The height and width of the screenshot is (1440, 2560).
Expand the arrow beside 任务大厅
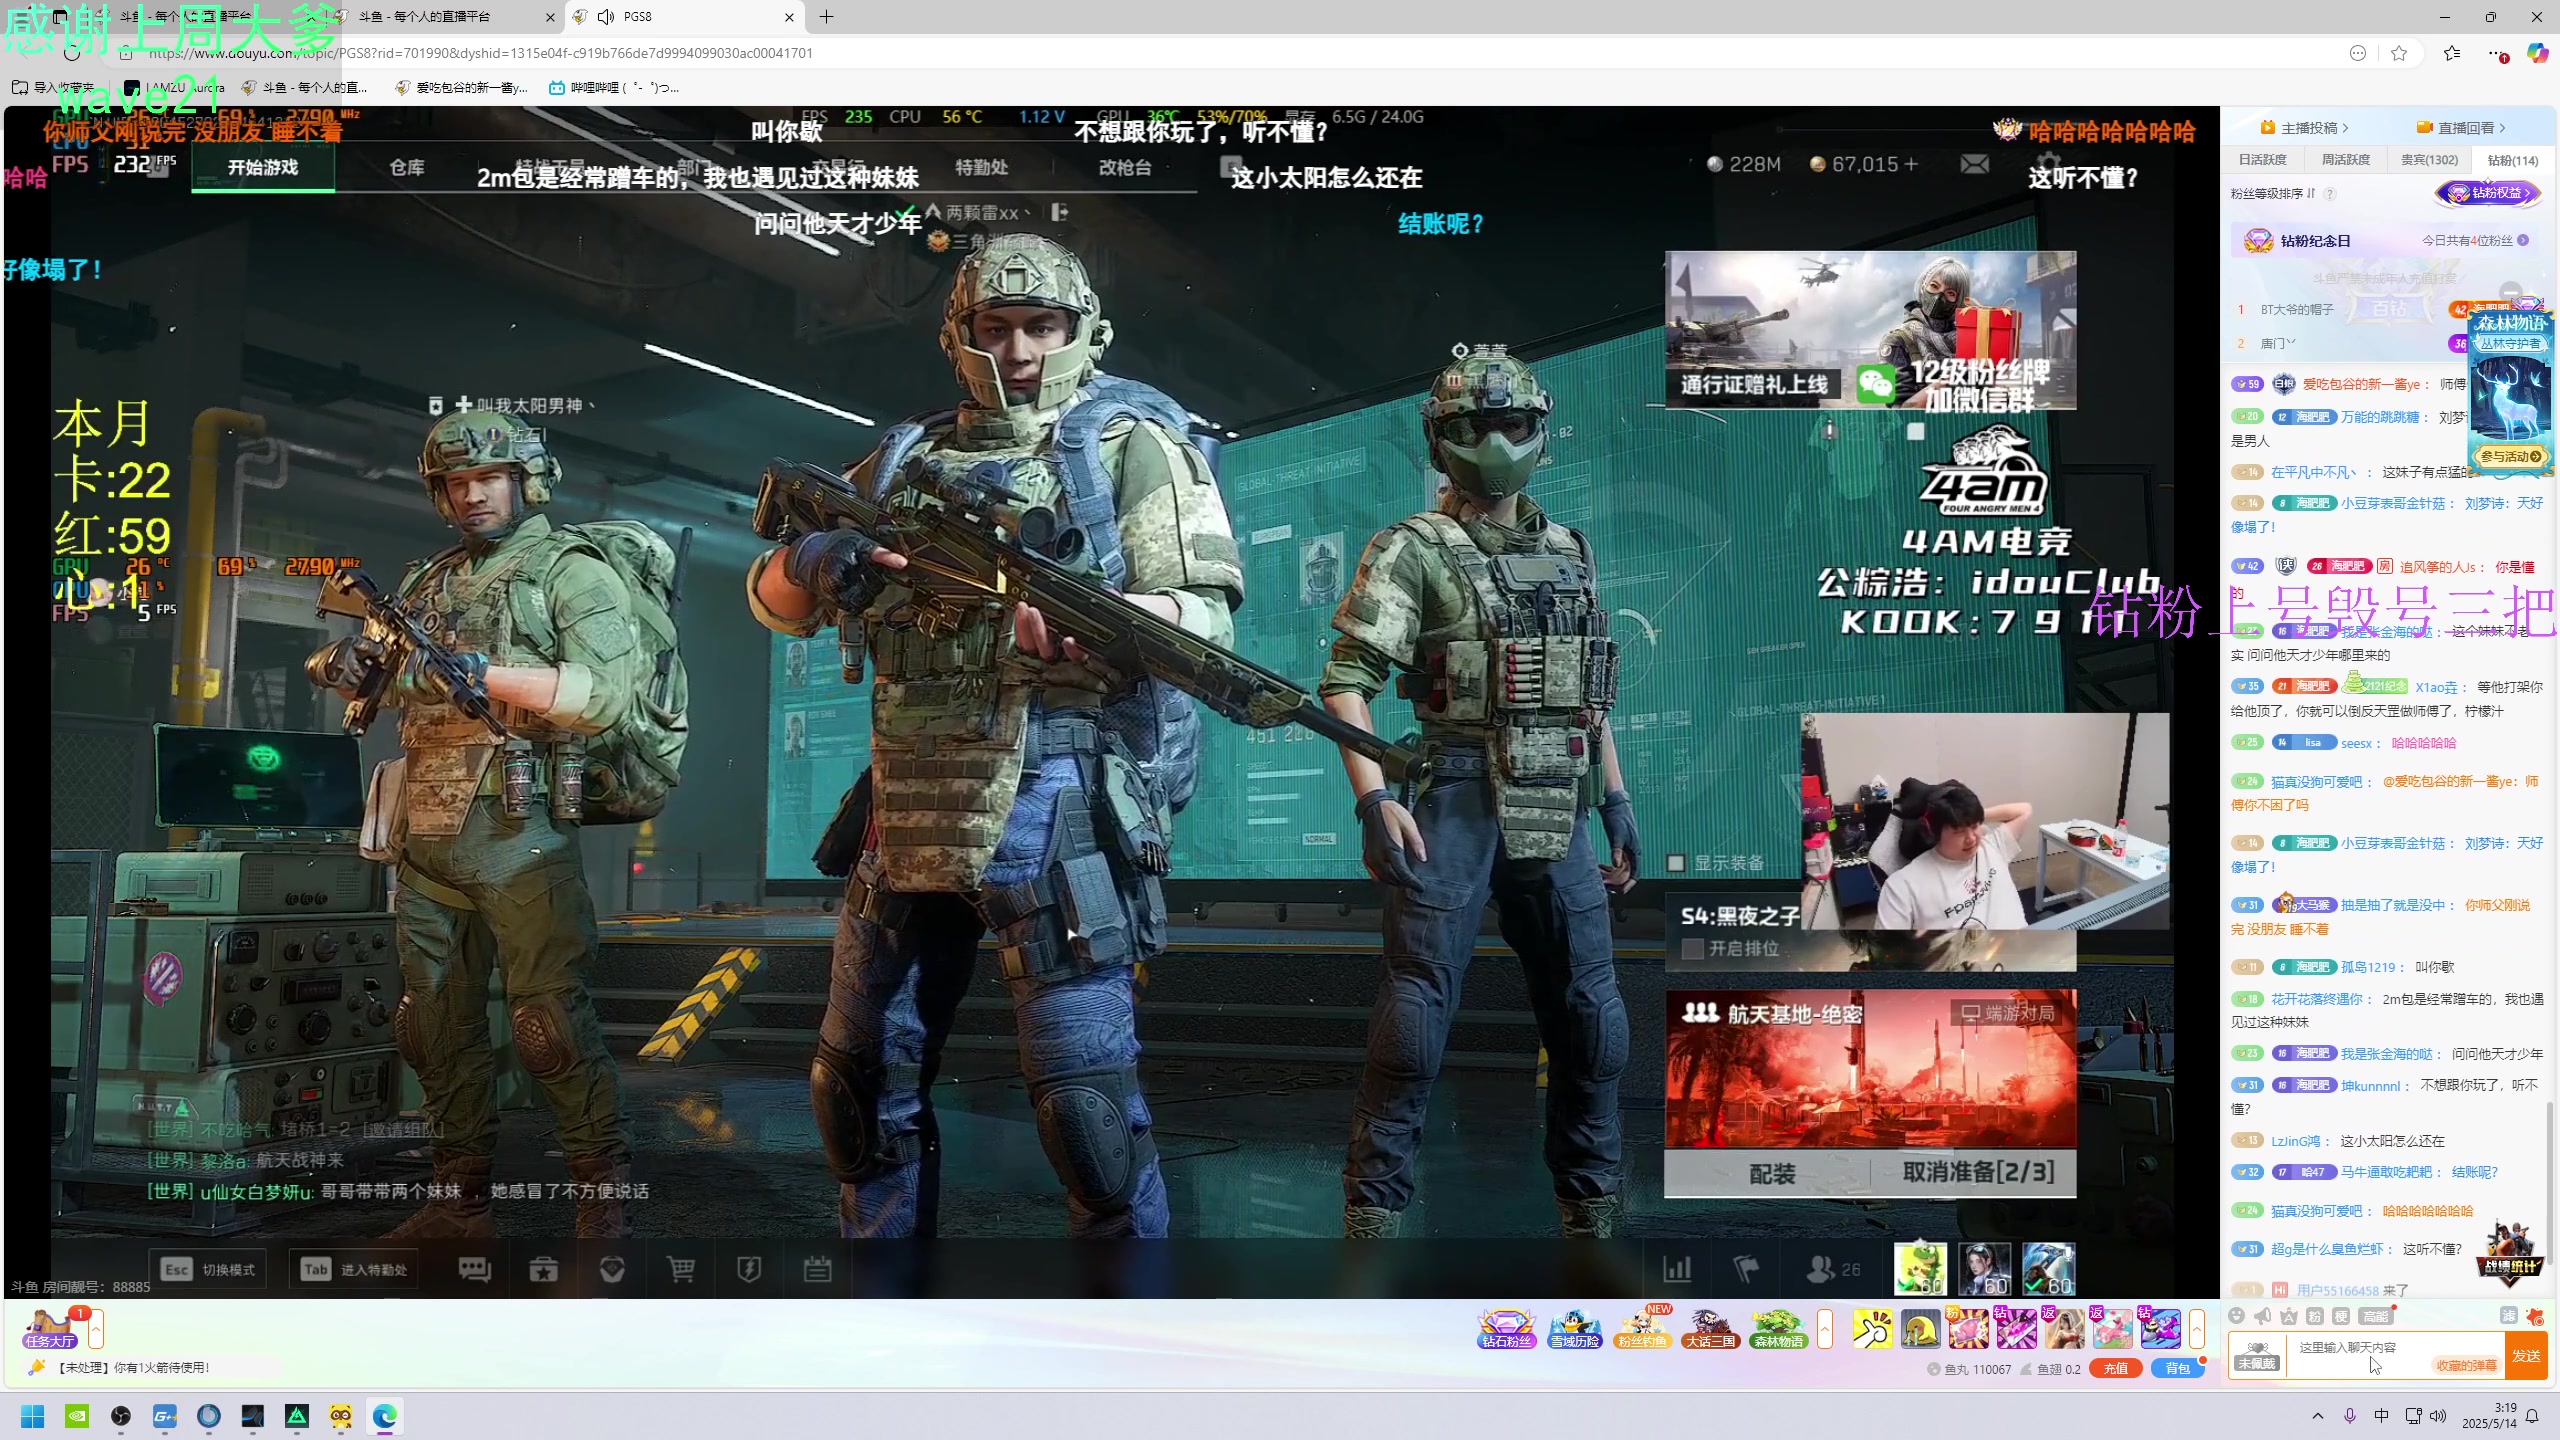click(x=96, y=1329)
